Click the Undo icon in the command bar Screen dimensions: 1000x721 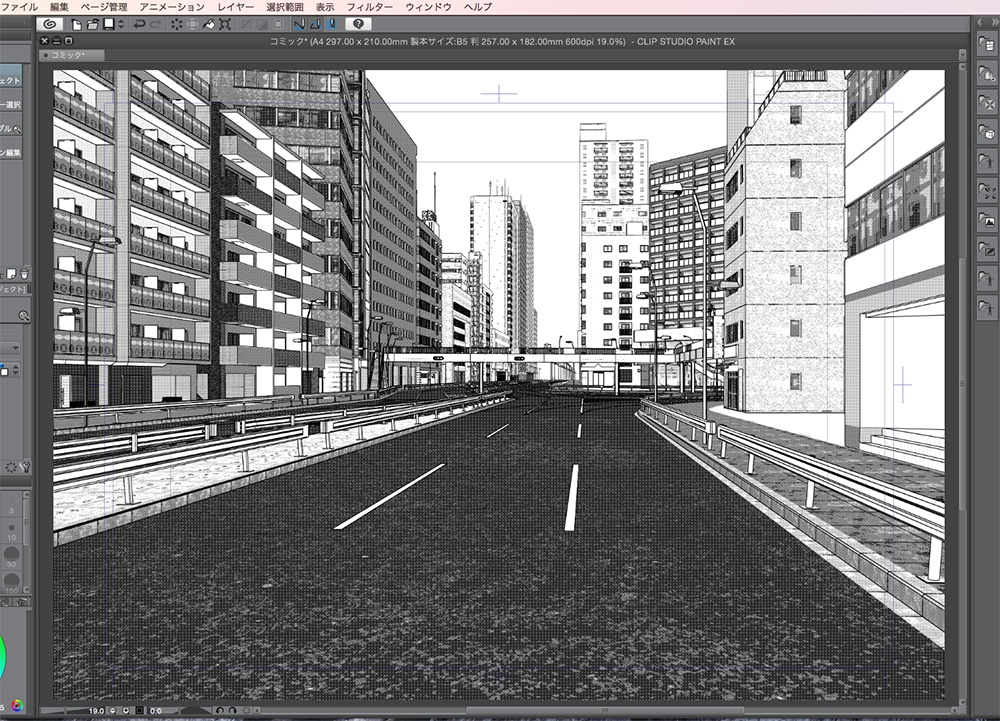138,26
